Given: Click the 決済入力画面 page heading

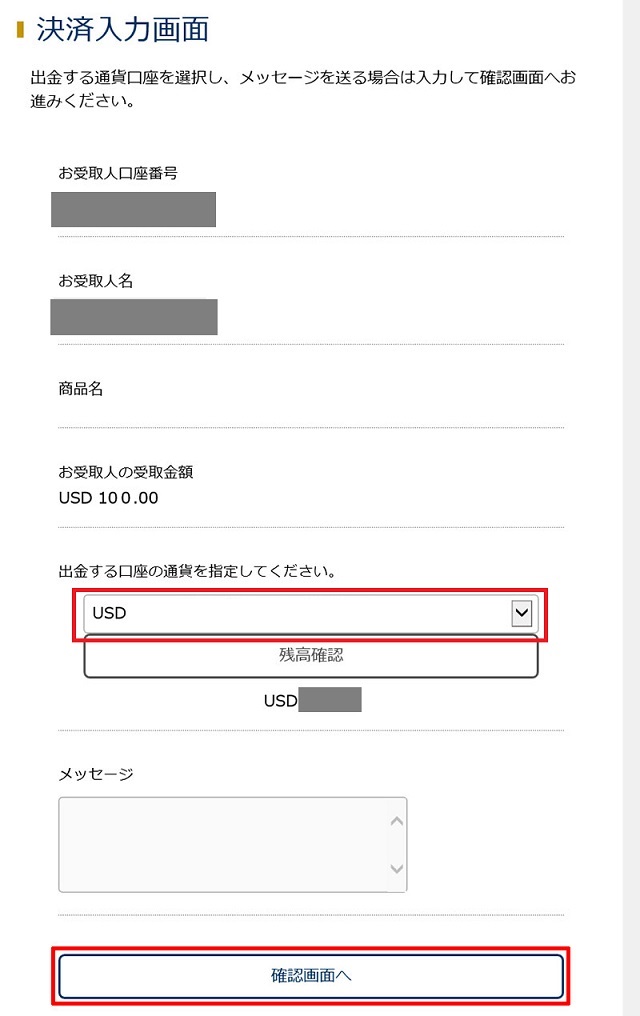Looking at the screenshot, I should [x=122, y=30].
